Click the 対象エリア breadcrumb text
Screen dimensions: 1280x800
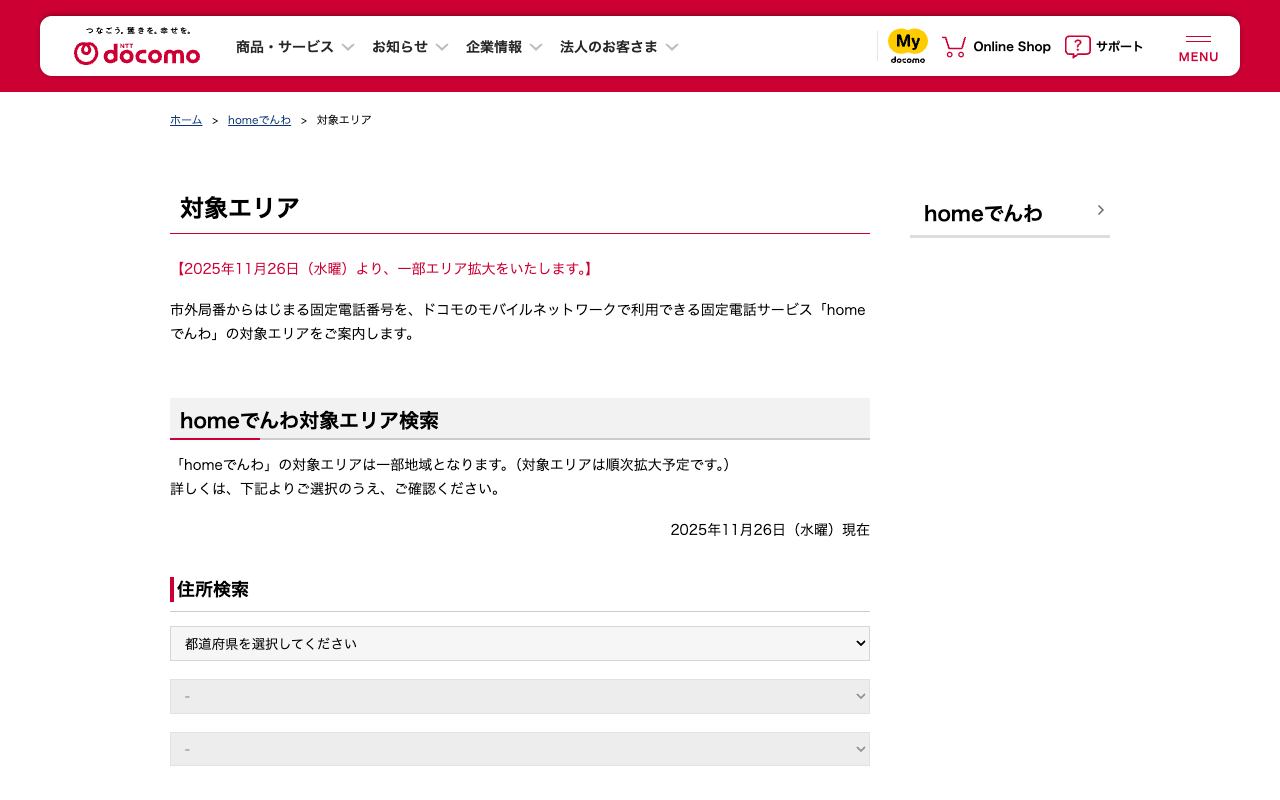(344, 120)
